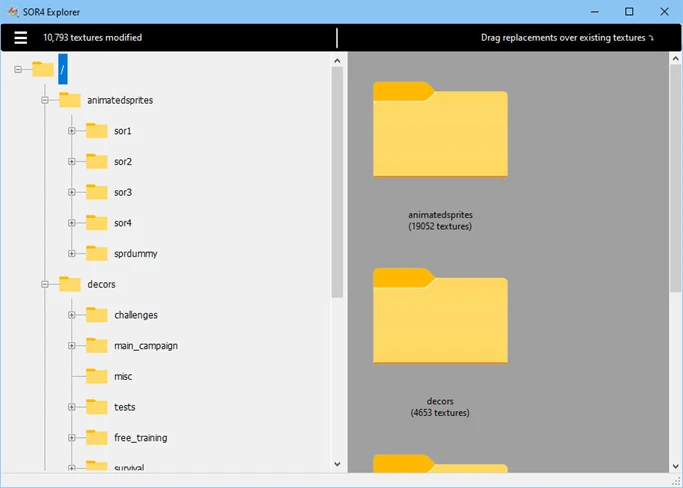Screen dimensions: 683x488
Task: Select the challenges tree label
Action: coord(136,315)
